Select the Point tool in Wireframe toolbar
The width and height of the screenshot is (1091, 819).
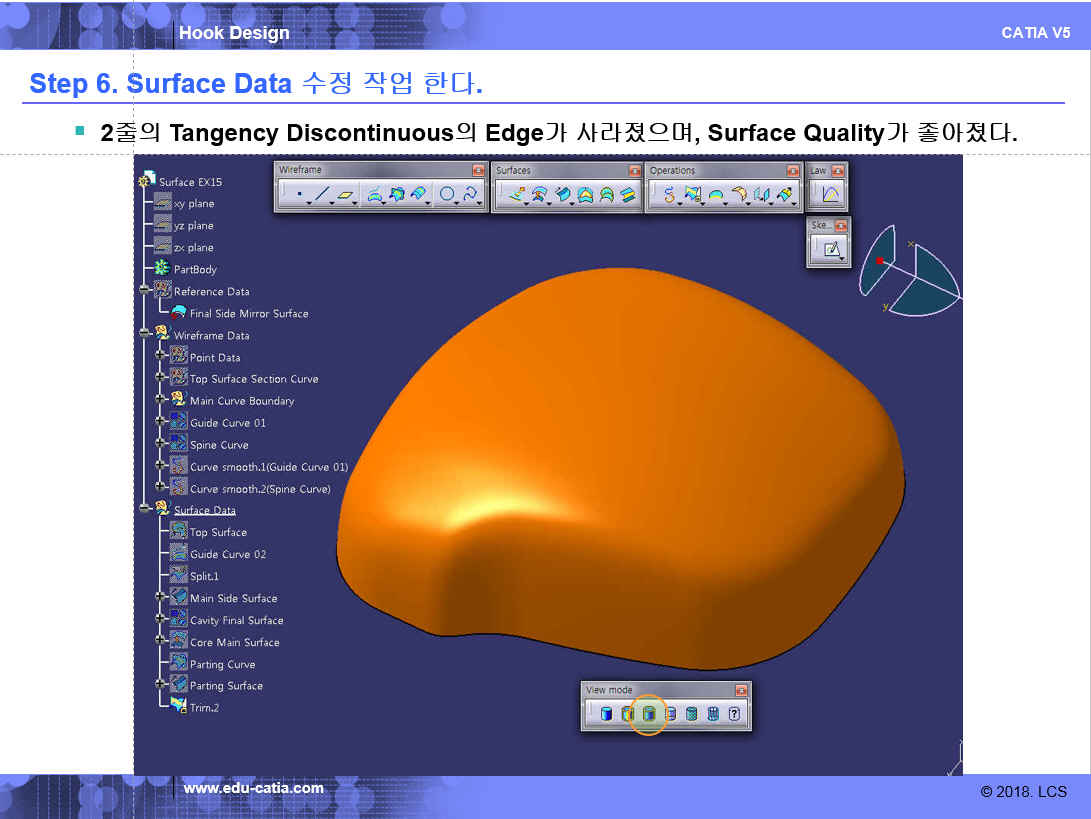tap(299, 195)
